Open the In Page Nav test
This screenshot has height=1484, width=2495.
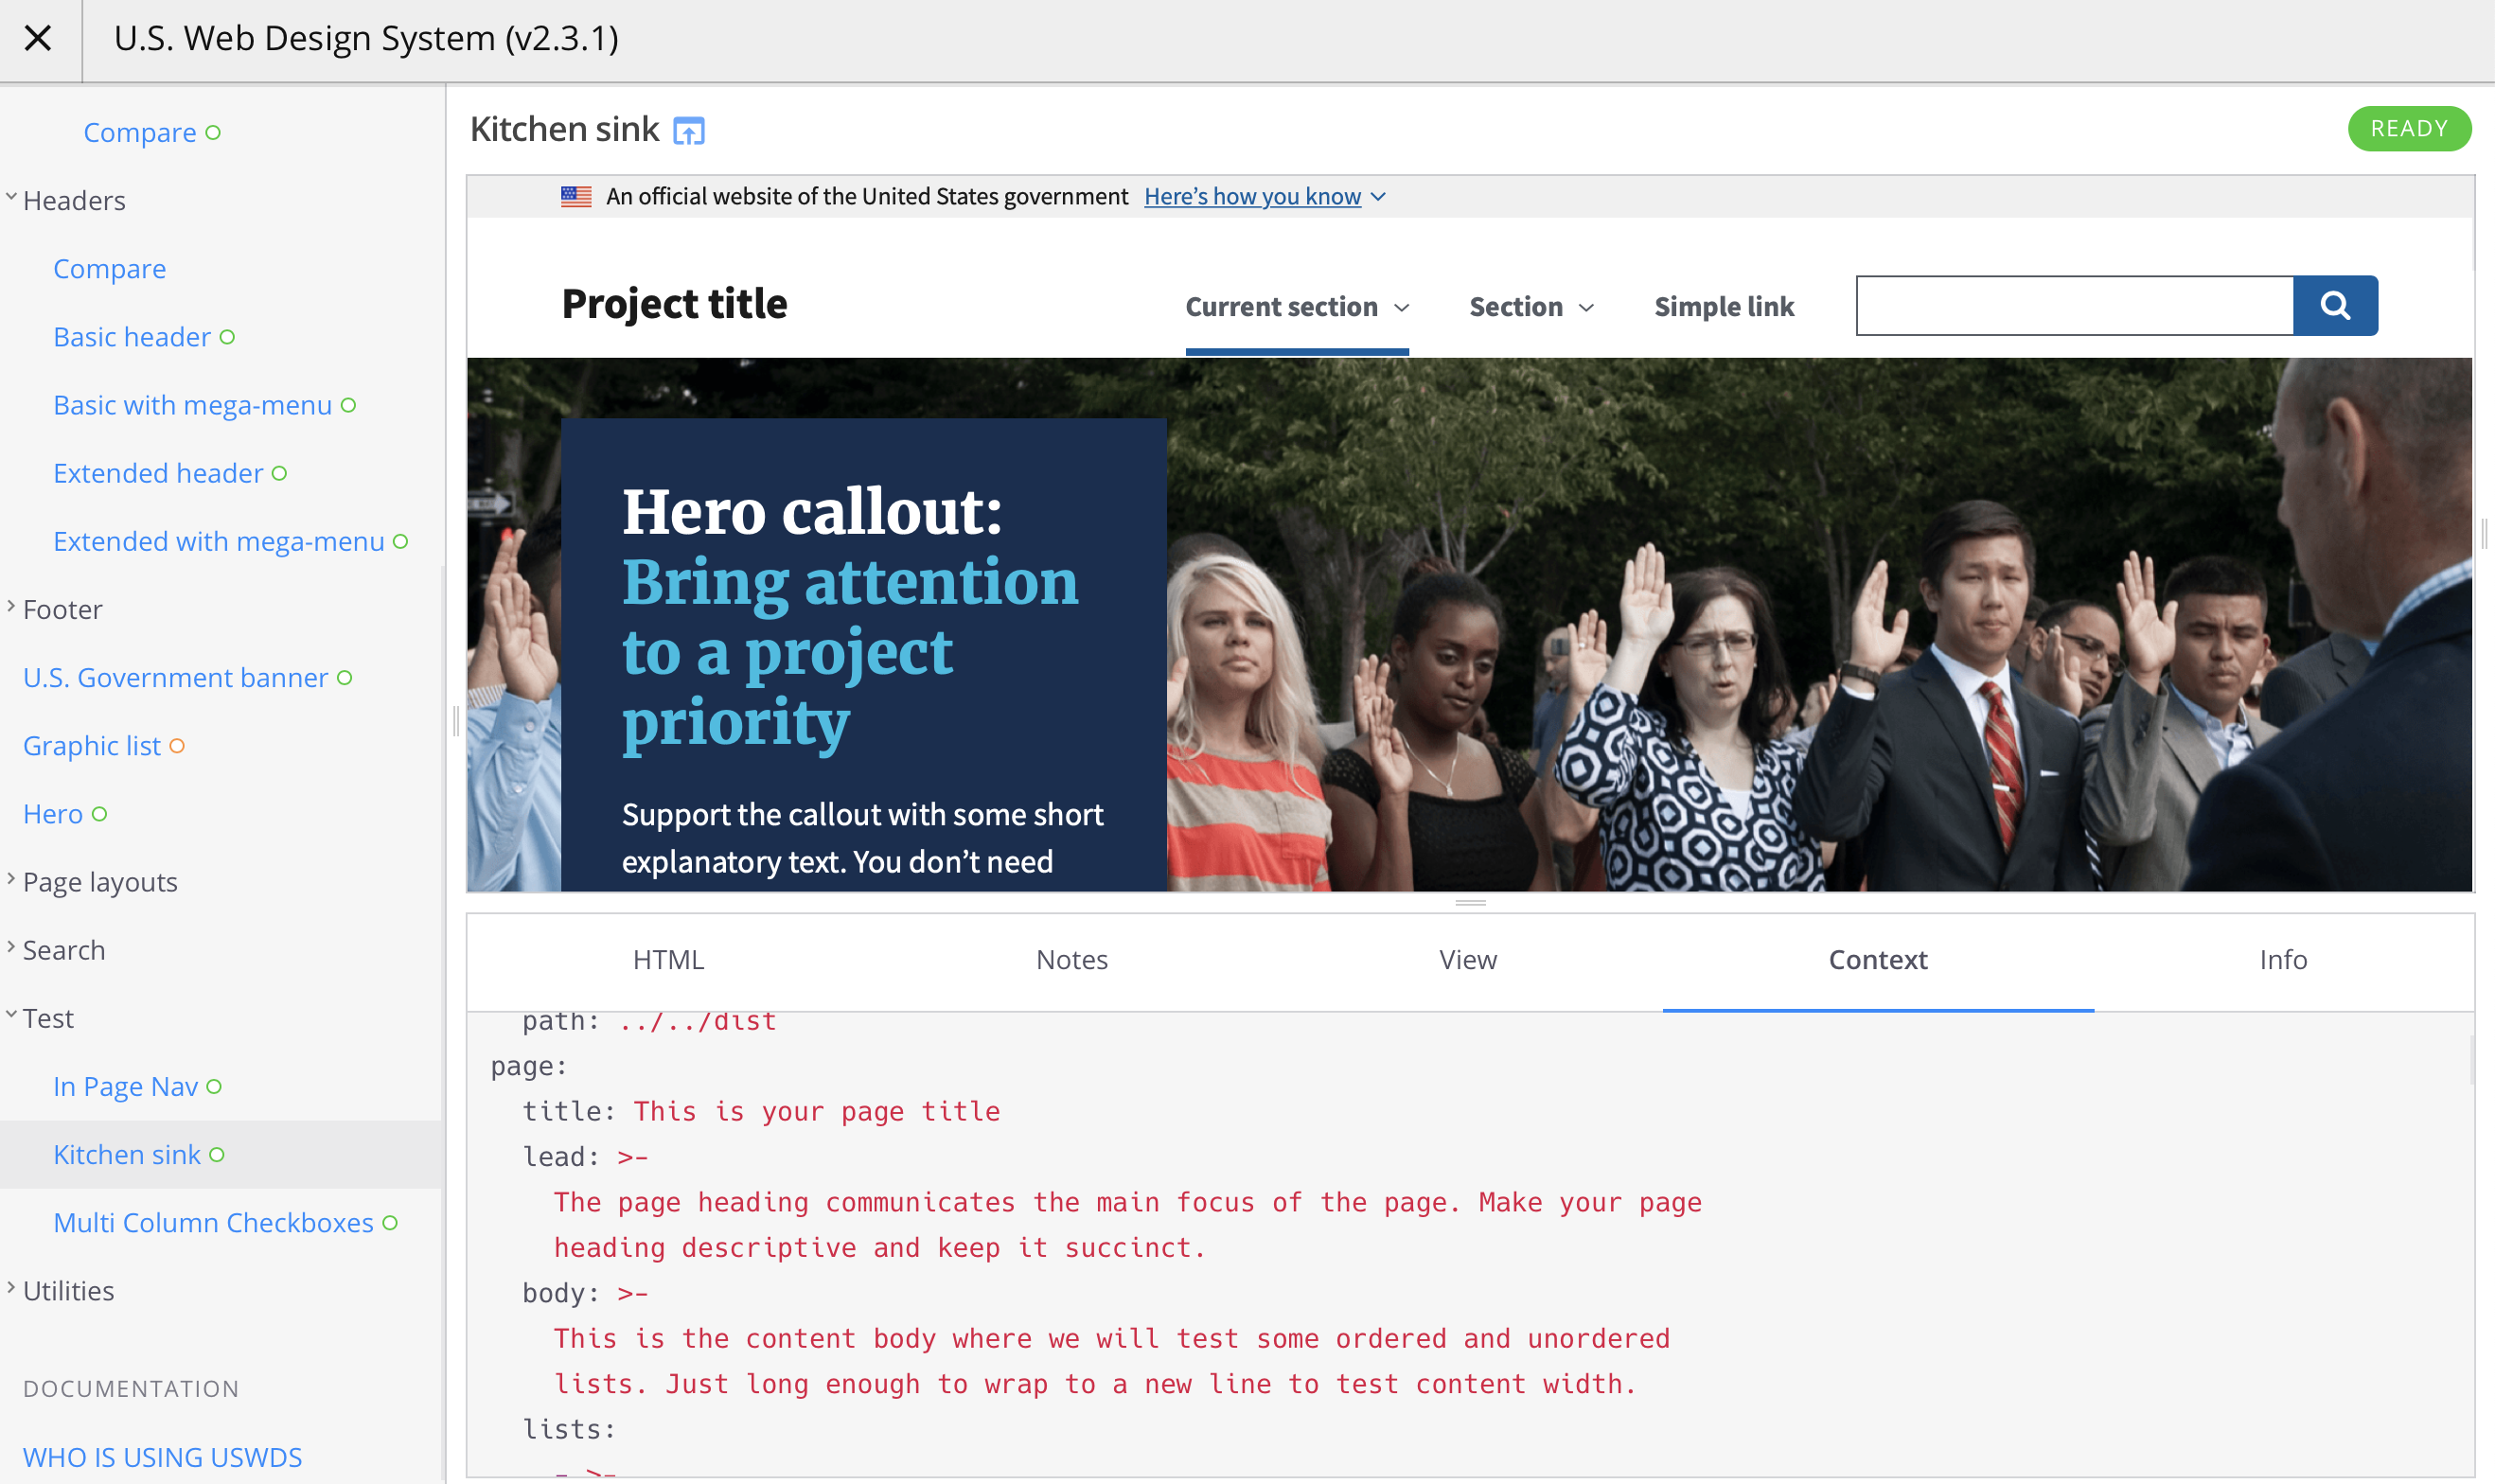[x=137, y=1087]
